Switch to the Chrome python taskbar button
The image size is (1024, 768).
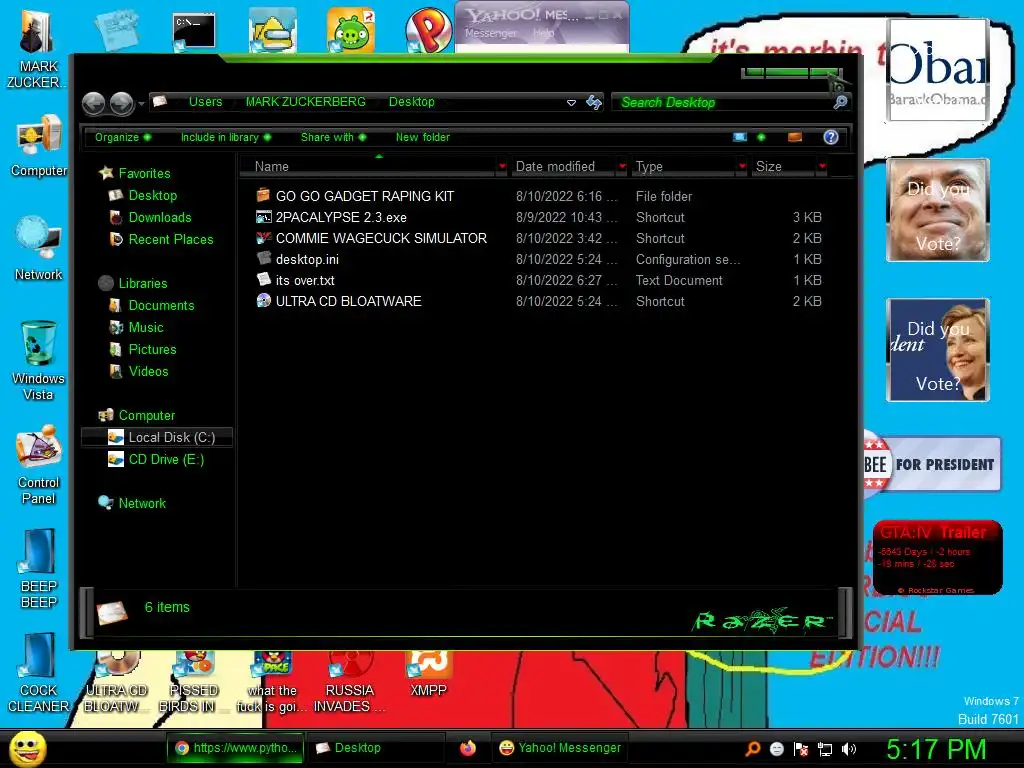(235, 748)
